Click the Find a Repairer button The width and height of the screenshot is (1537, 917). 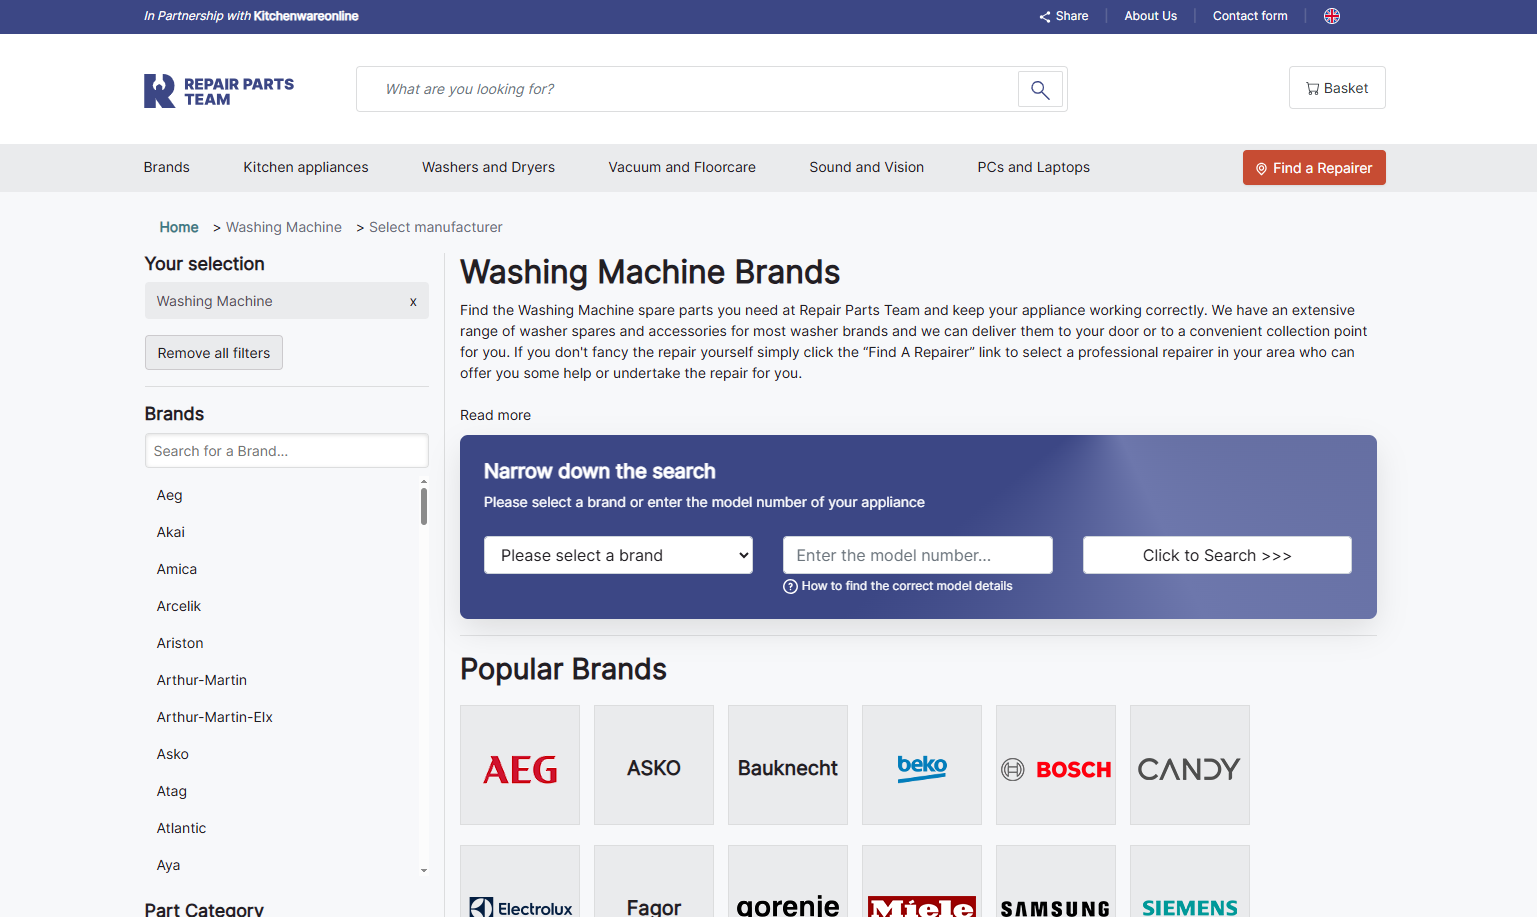click(1314, 168)
